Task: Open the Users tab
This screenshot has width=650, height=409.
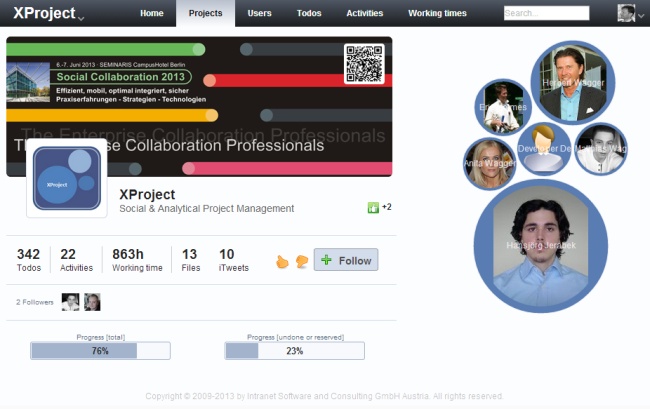Action: (259, 13)
